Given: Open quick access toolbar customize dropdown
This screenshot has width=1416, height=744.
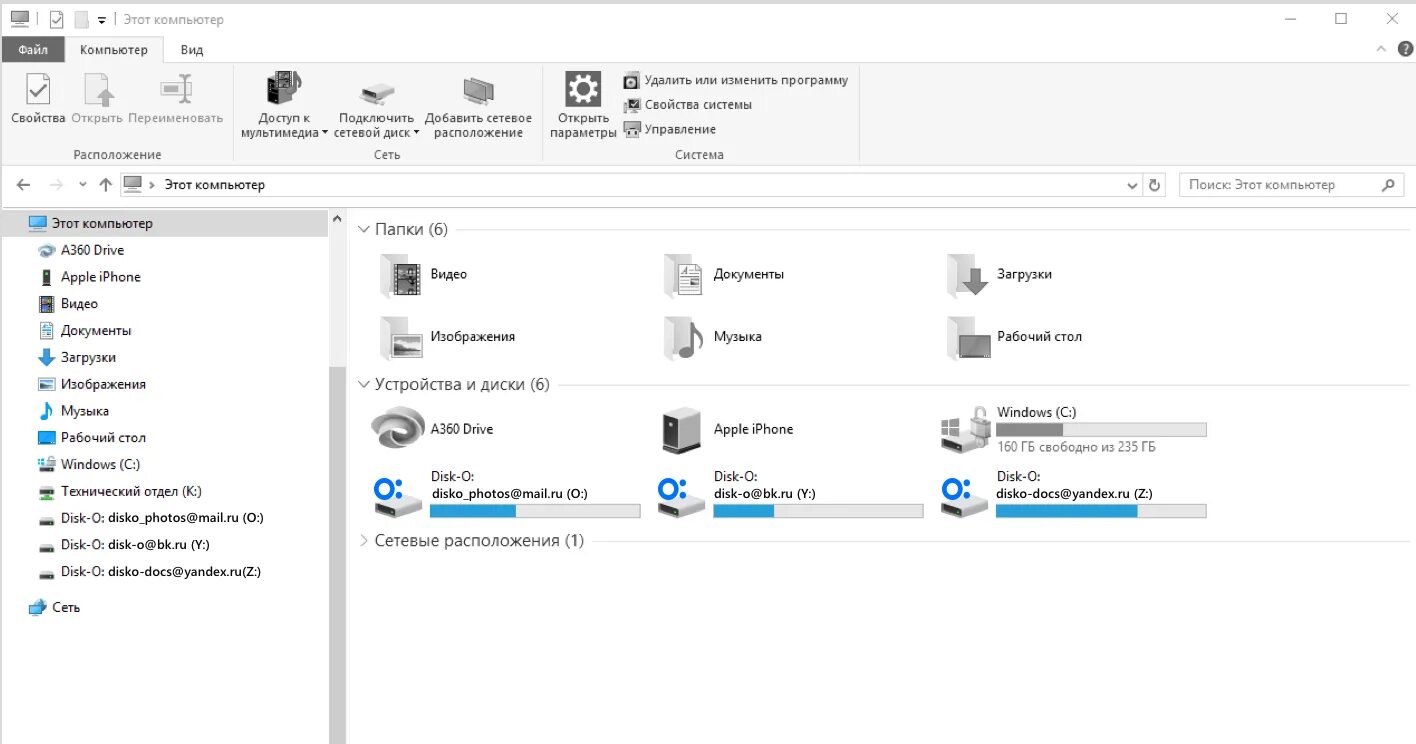Looking at the screenshot, I should click(102, 20).
